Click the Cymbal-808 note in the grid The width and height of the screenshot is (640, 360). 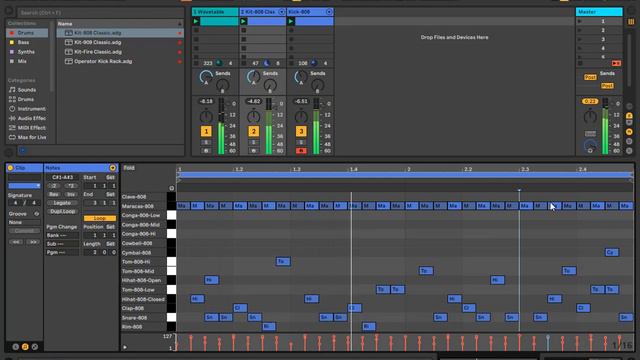point(611,252)
